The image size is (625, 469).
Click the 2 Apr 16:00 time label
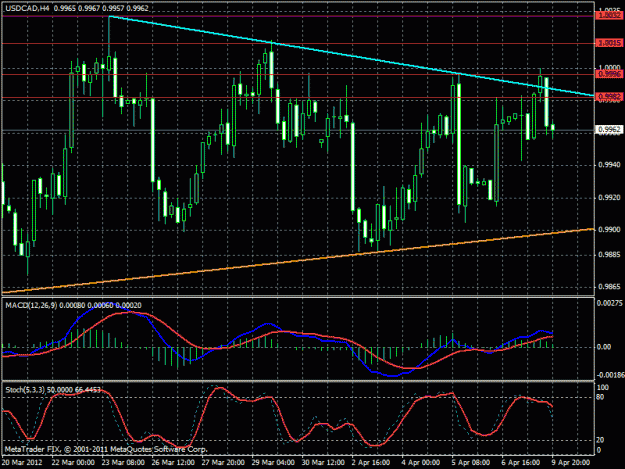pos(370,463)
